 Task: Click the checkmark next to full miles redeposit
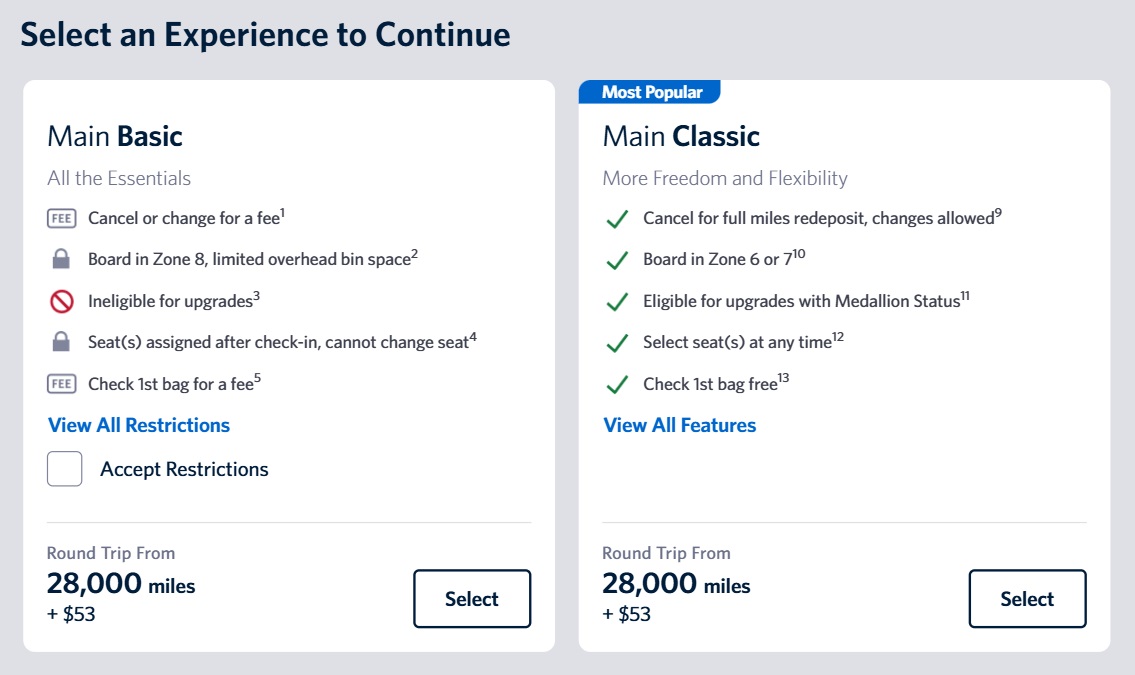tap(617, 218)
